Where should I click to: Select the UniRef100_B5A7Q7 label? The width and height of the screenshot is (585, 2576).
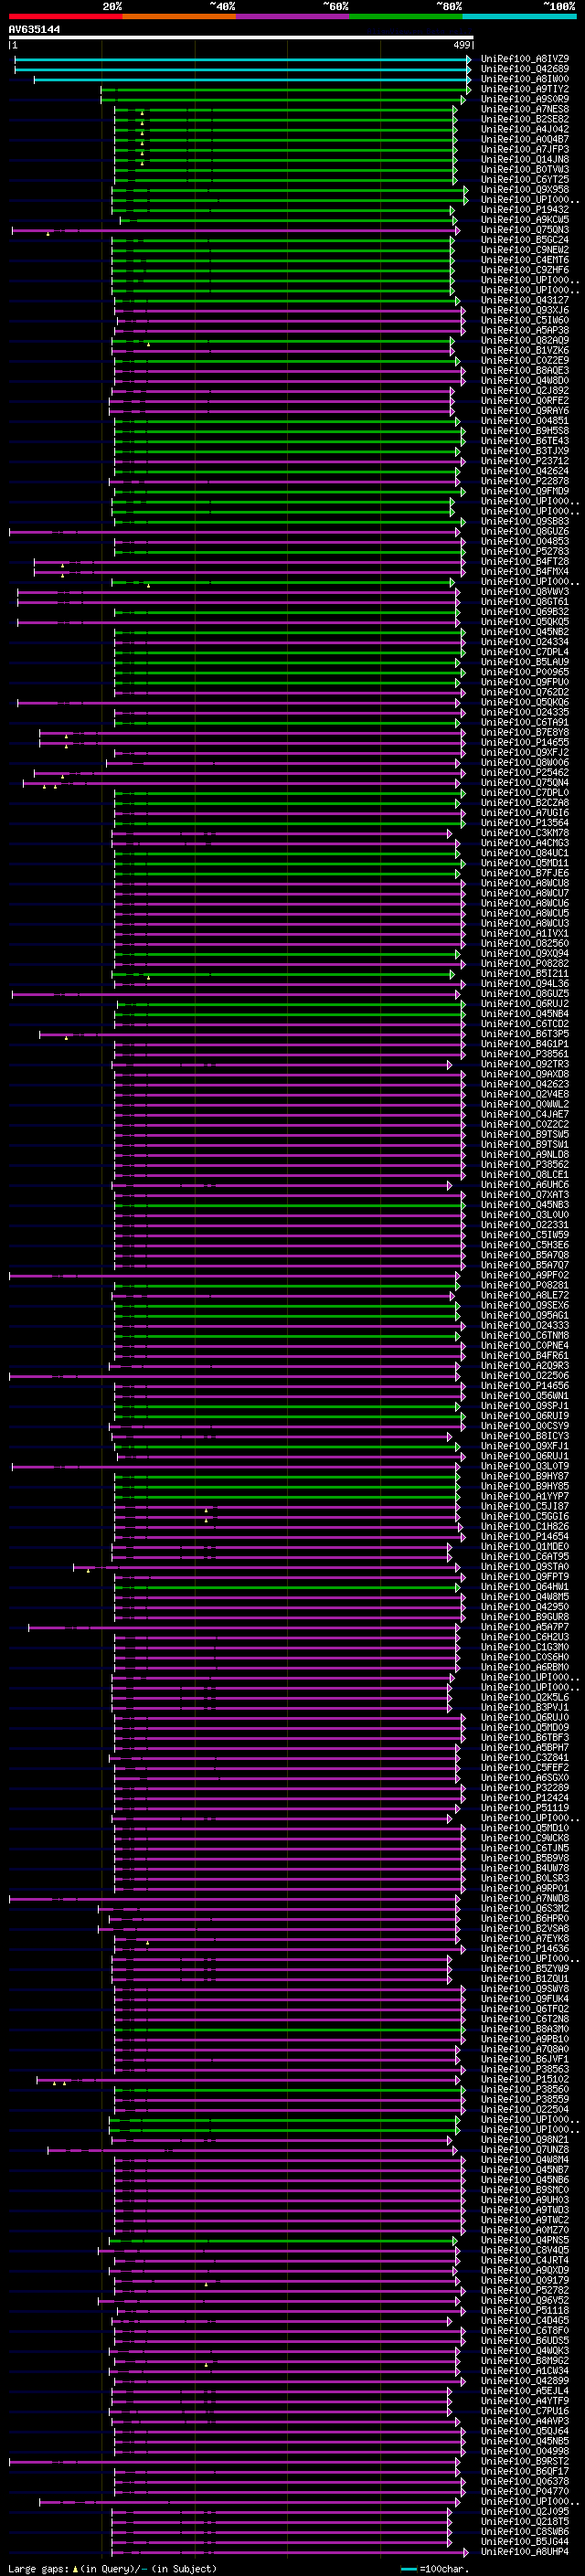coord(525,1265)
